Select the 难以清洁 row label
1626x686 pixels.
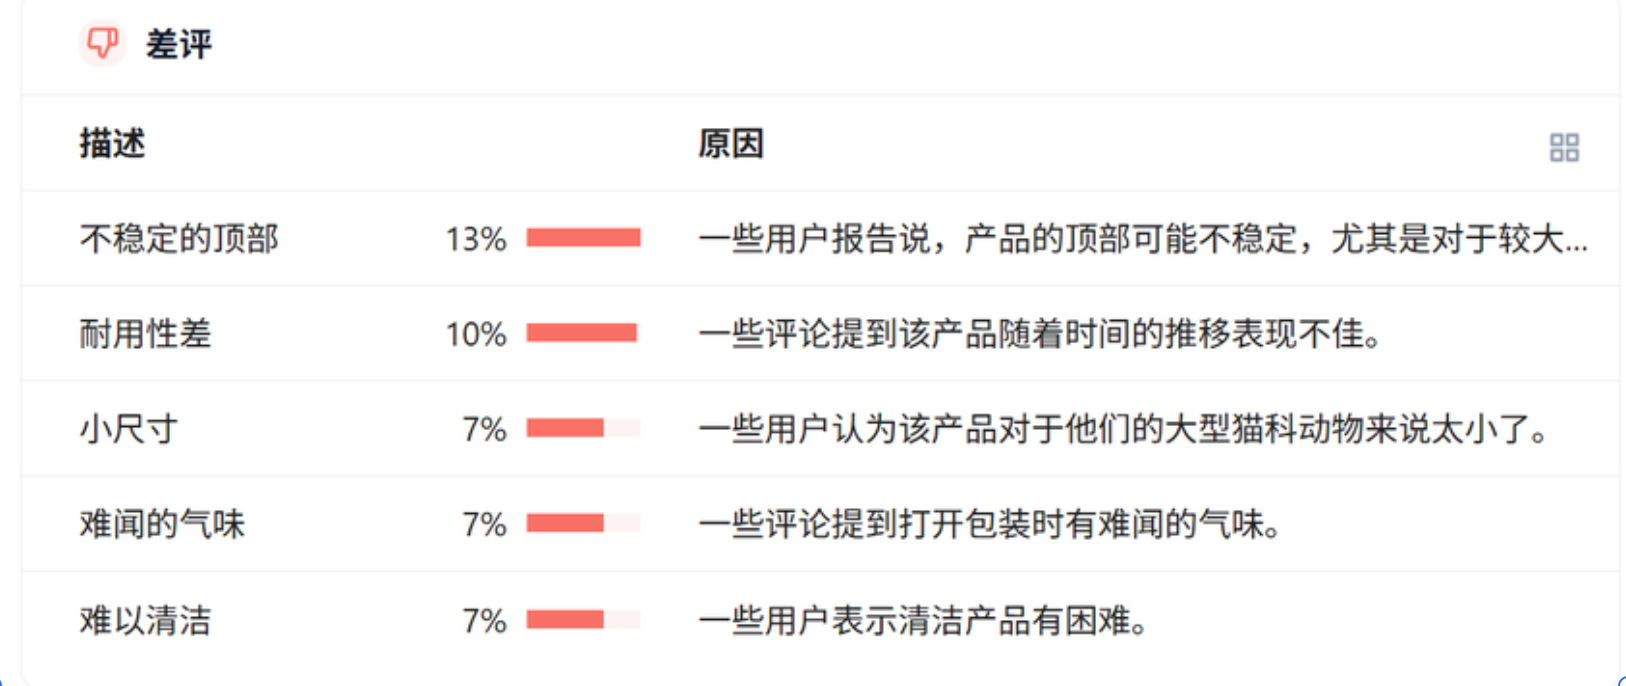pos(146,620)
